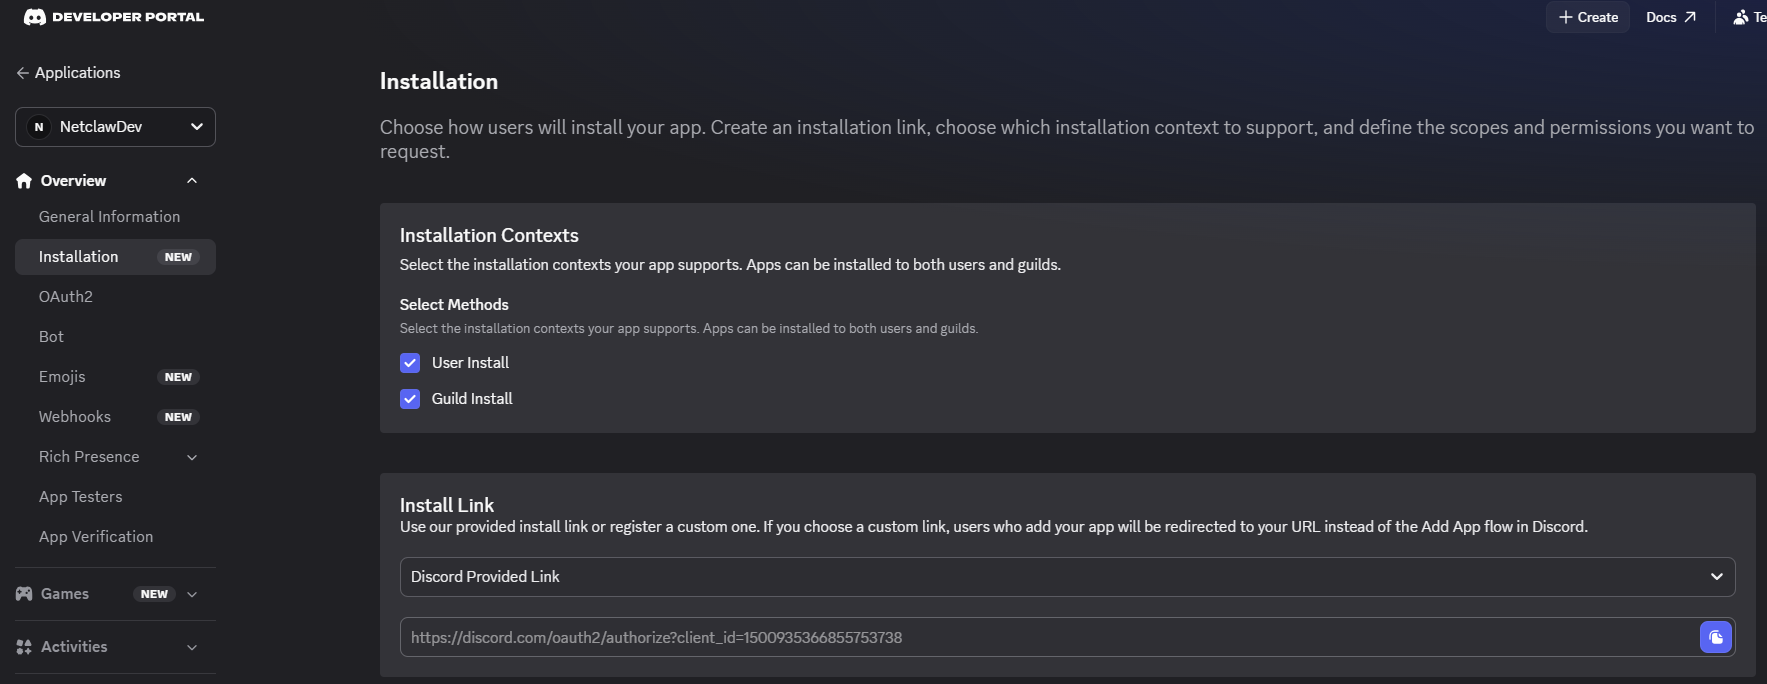Copy the install link with the copy icon

point(1716,637)
